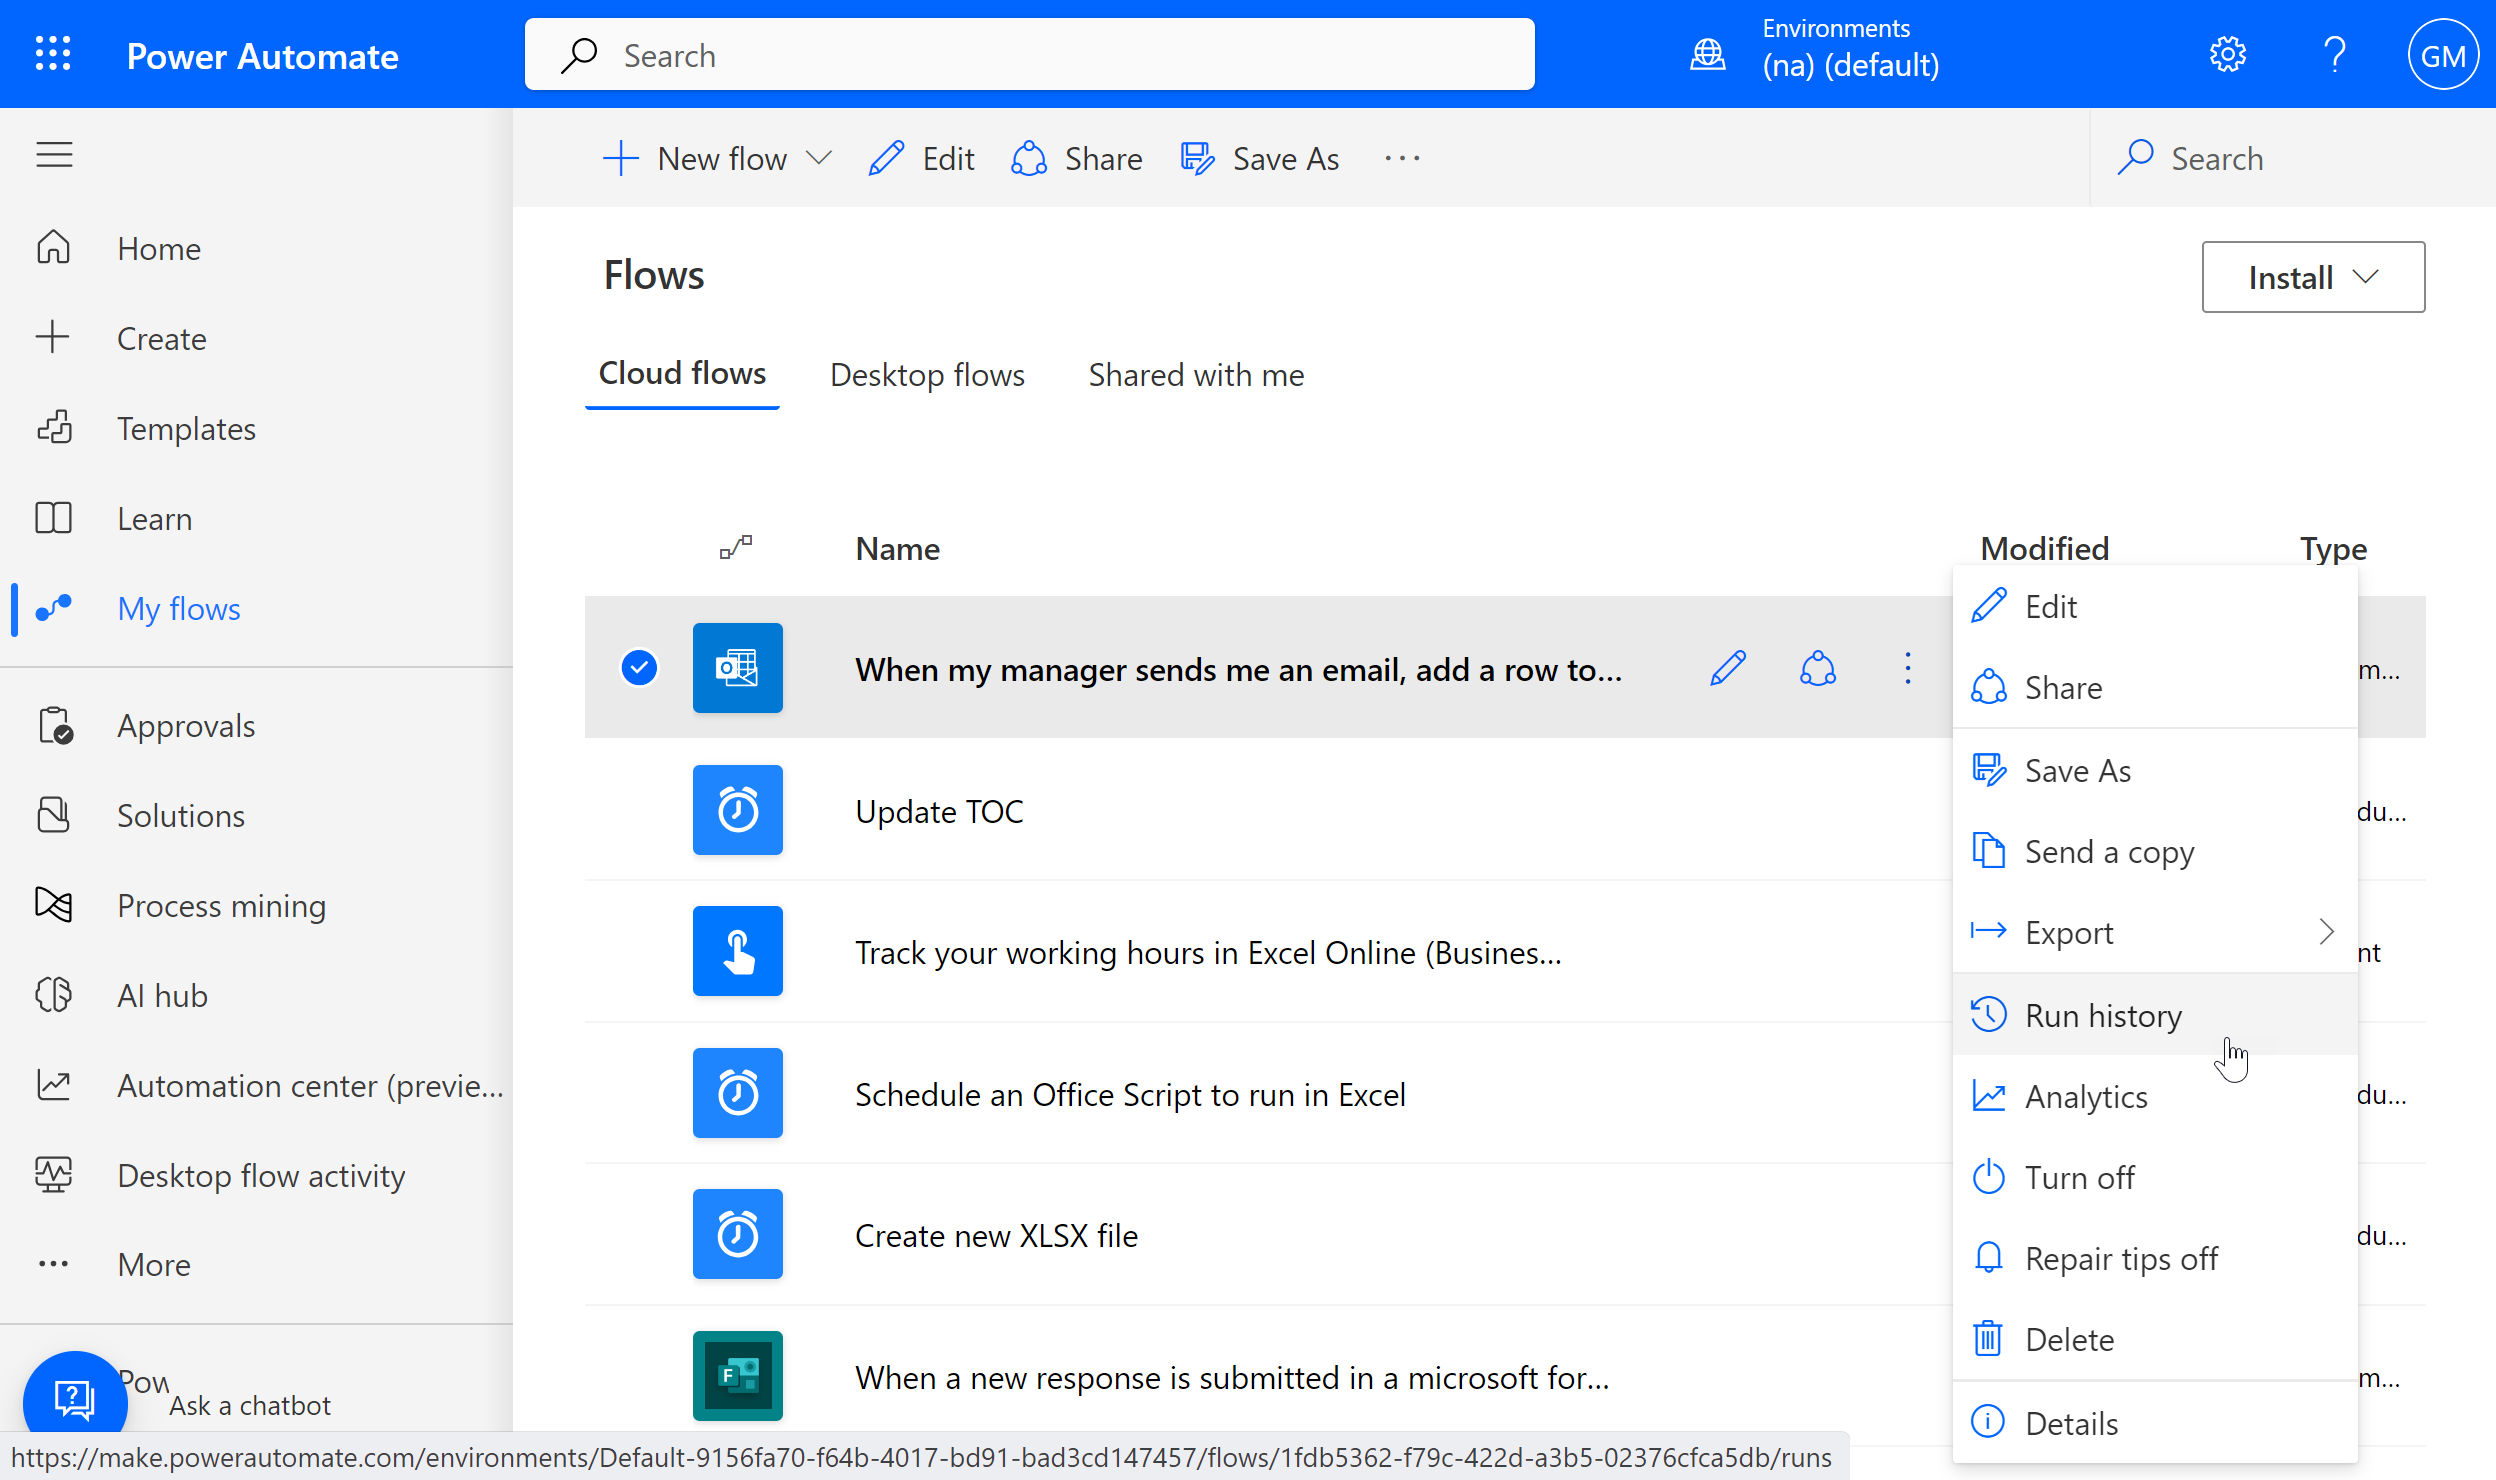Click share icon on selected flow row
This screenshot has width=2496, height=1480.
[1817, 668]
